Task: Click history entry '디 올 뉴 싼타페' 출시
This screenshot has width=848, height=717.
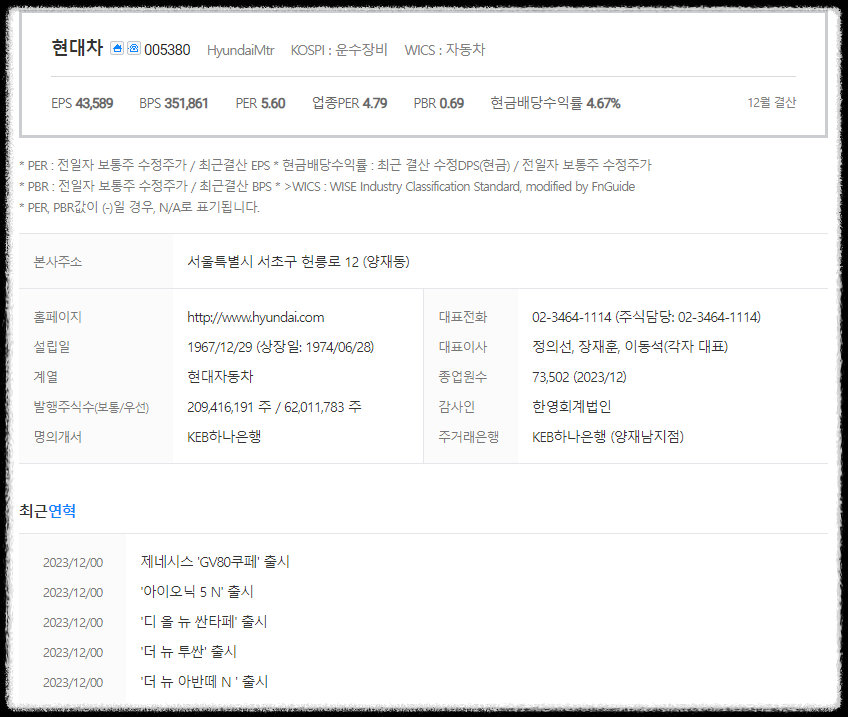Action: click(x=204, y=622)
